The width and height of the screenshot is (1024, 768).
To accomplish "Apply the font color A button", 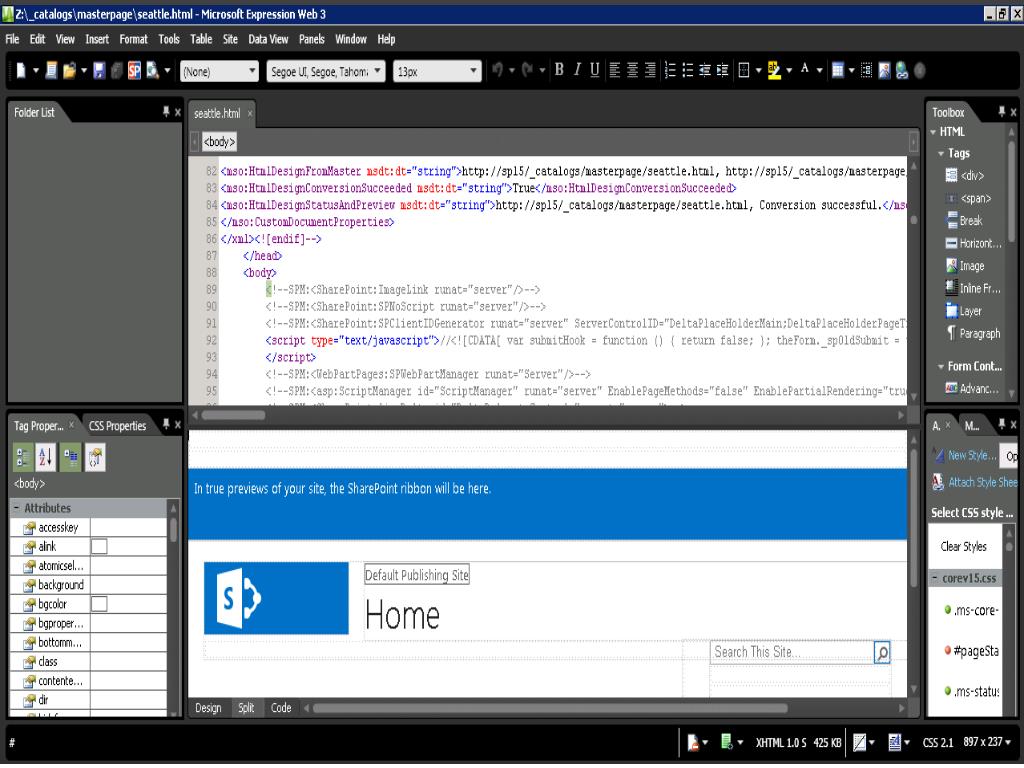I will pyautogui.click(x=805, y=69).
